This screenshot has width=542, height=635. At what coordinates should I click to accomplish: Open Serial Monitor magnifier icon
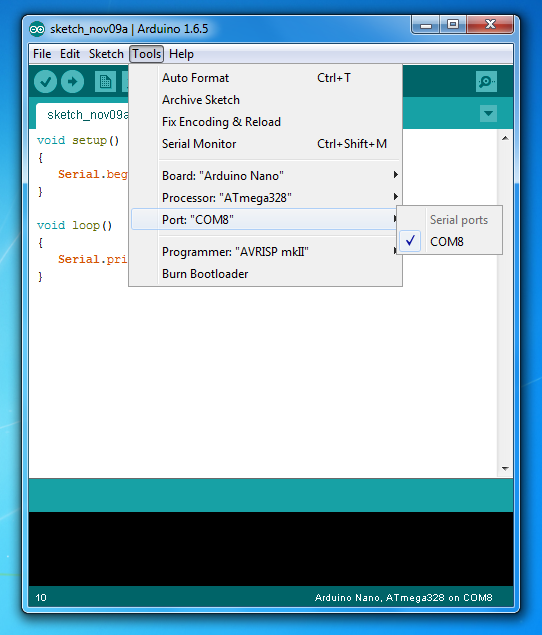pyautogui.click(x=486, y=82)
